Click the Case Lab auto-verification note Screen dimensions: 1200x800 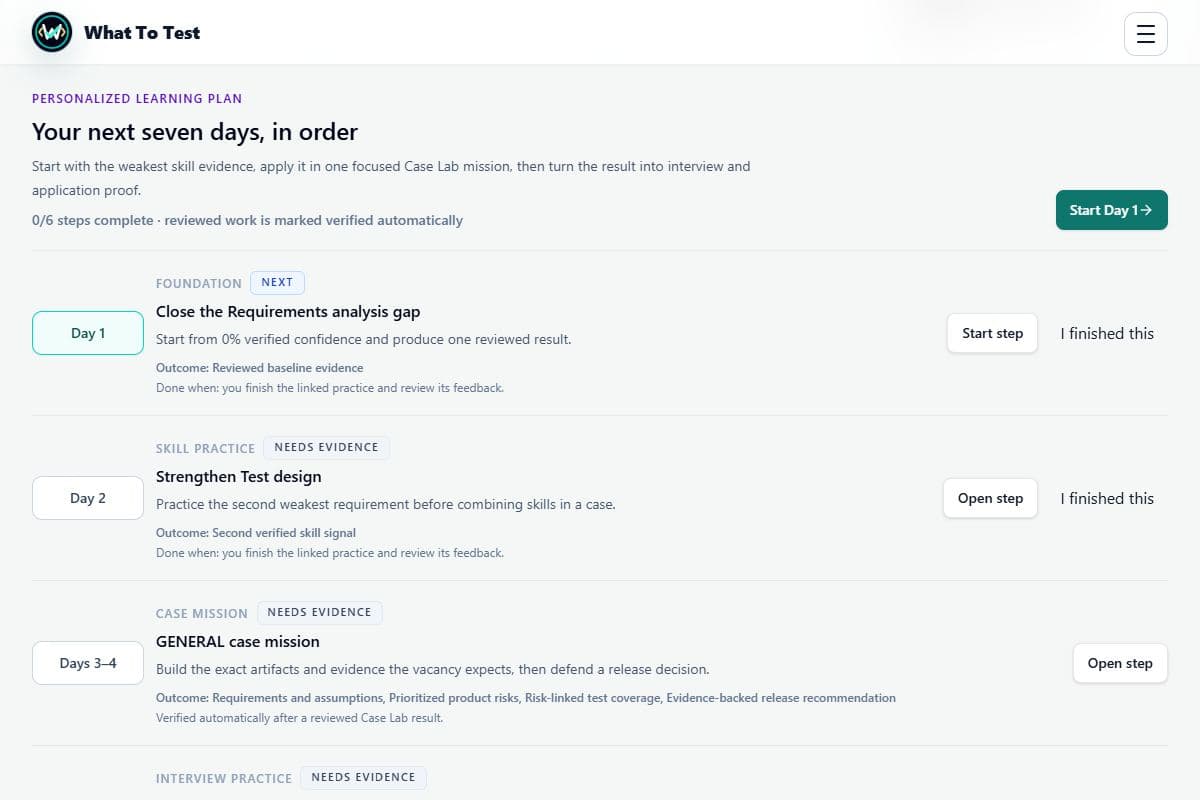tap(300, 718)
